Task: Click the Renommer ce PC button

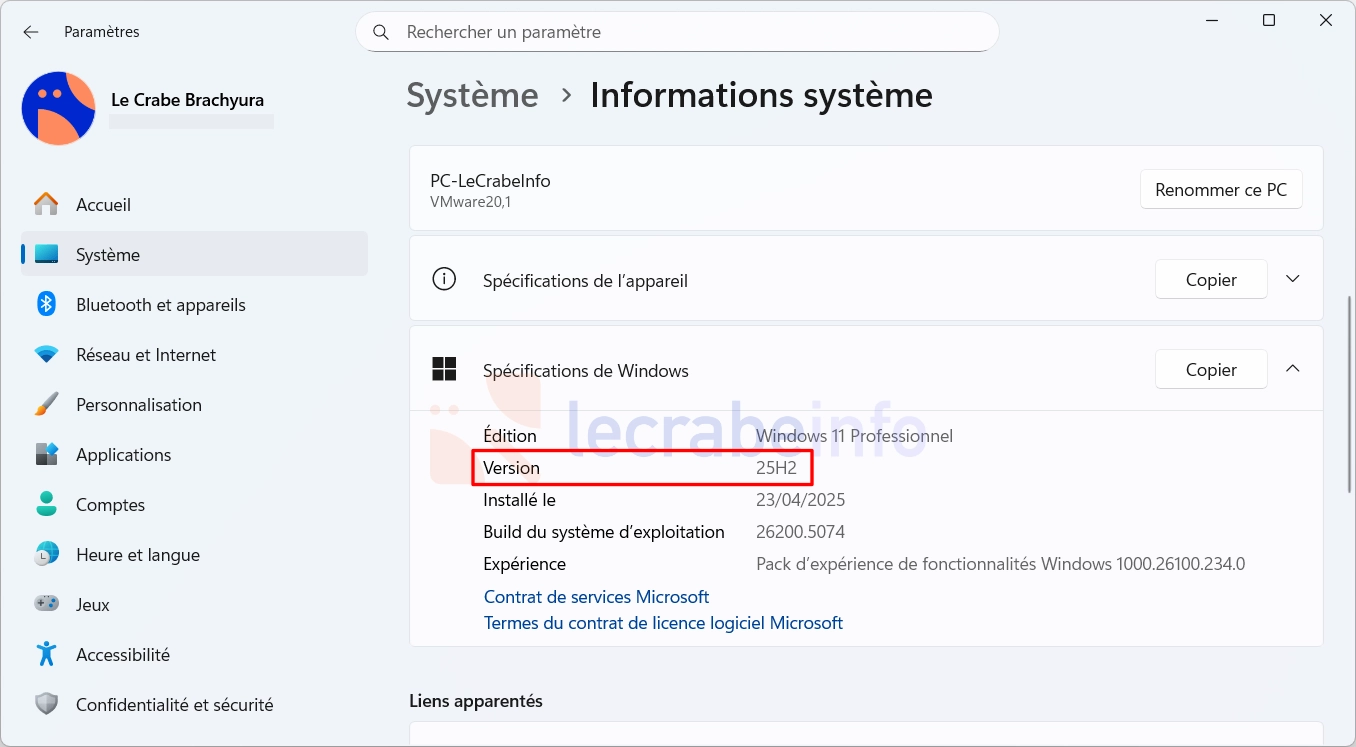Action: pos(1221,189)
